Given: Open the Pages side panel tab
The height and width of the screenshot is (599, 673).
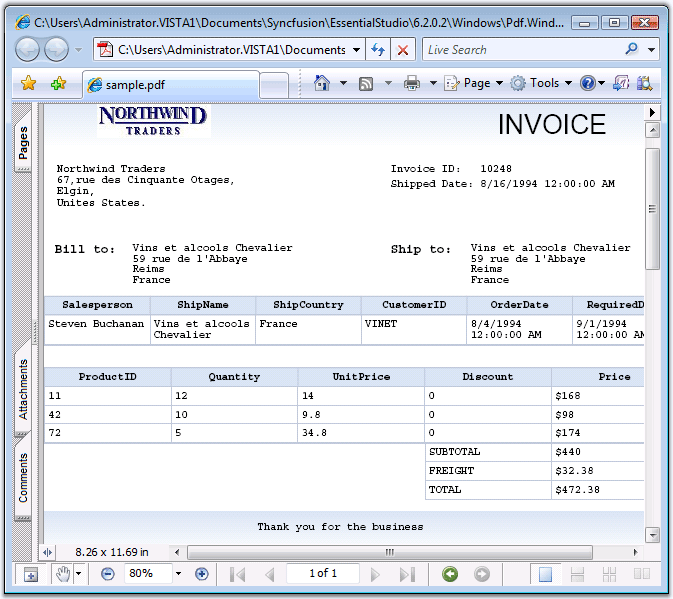Looking at the screenshot, I should tap(23, 142).
